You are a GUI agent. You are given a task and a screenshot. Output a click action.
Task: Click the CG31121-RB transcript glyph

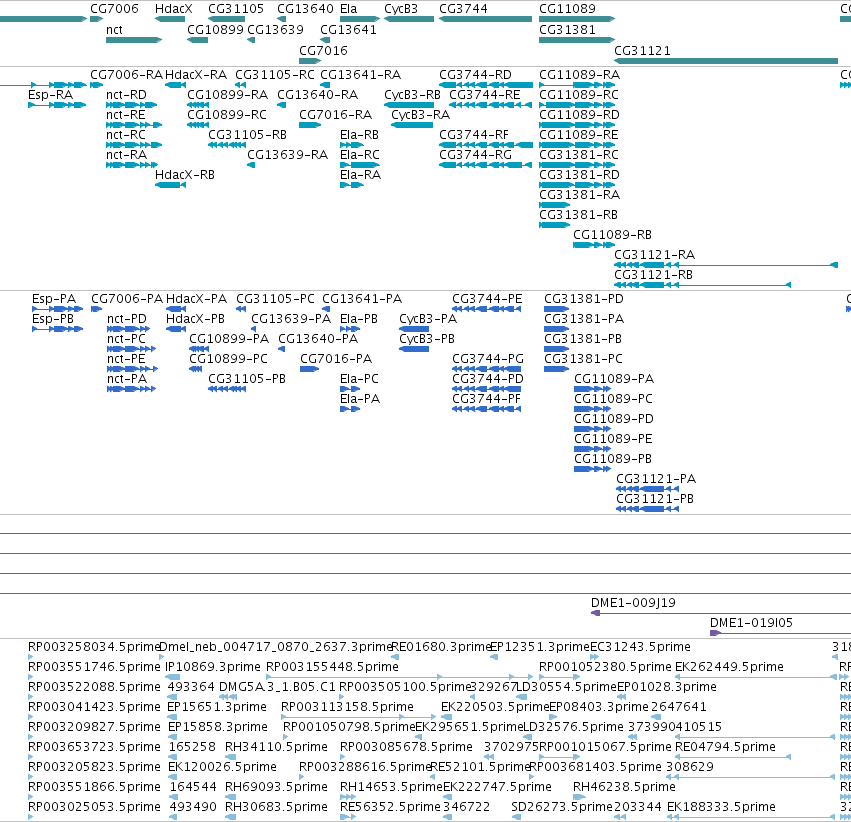coord(702,285)
